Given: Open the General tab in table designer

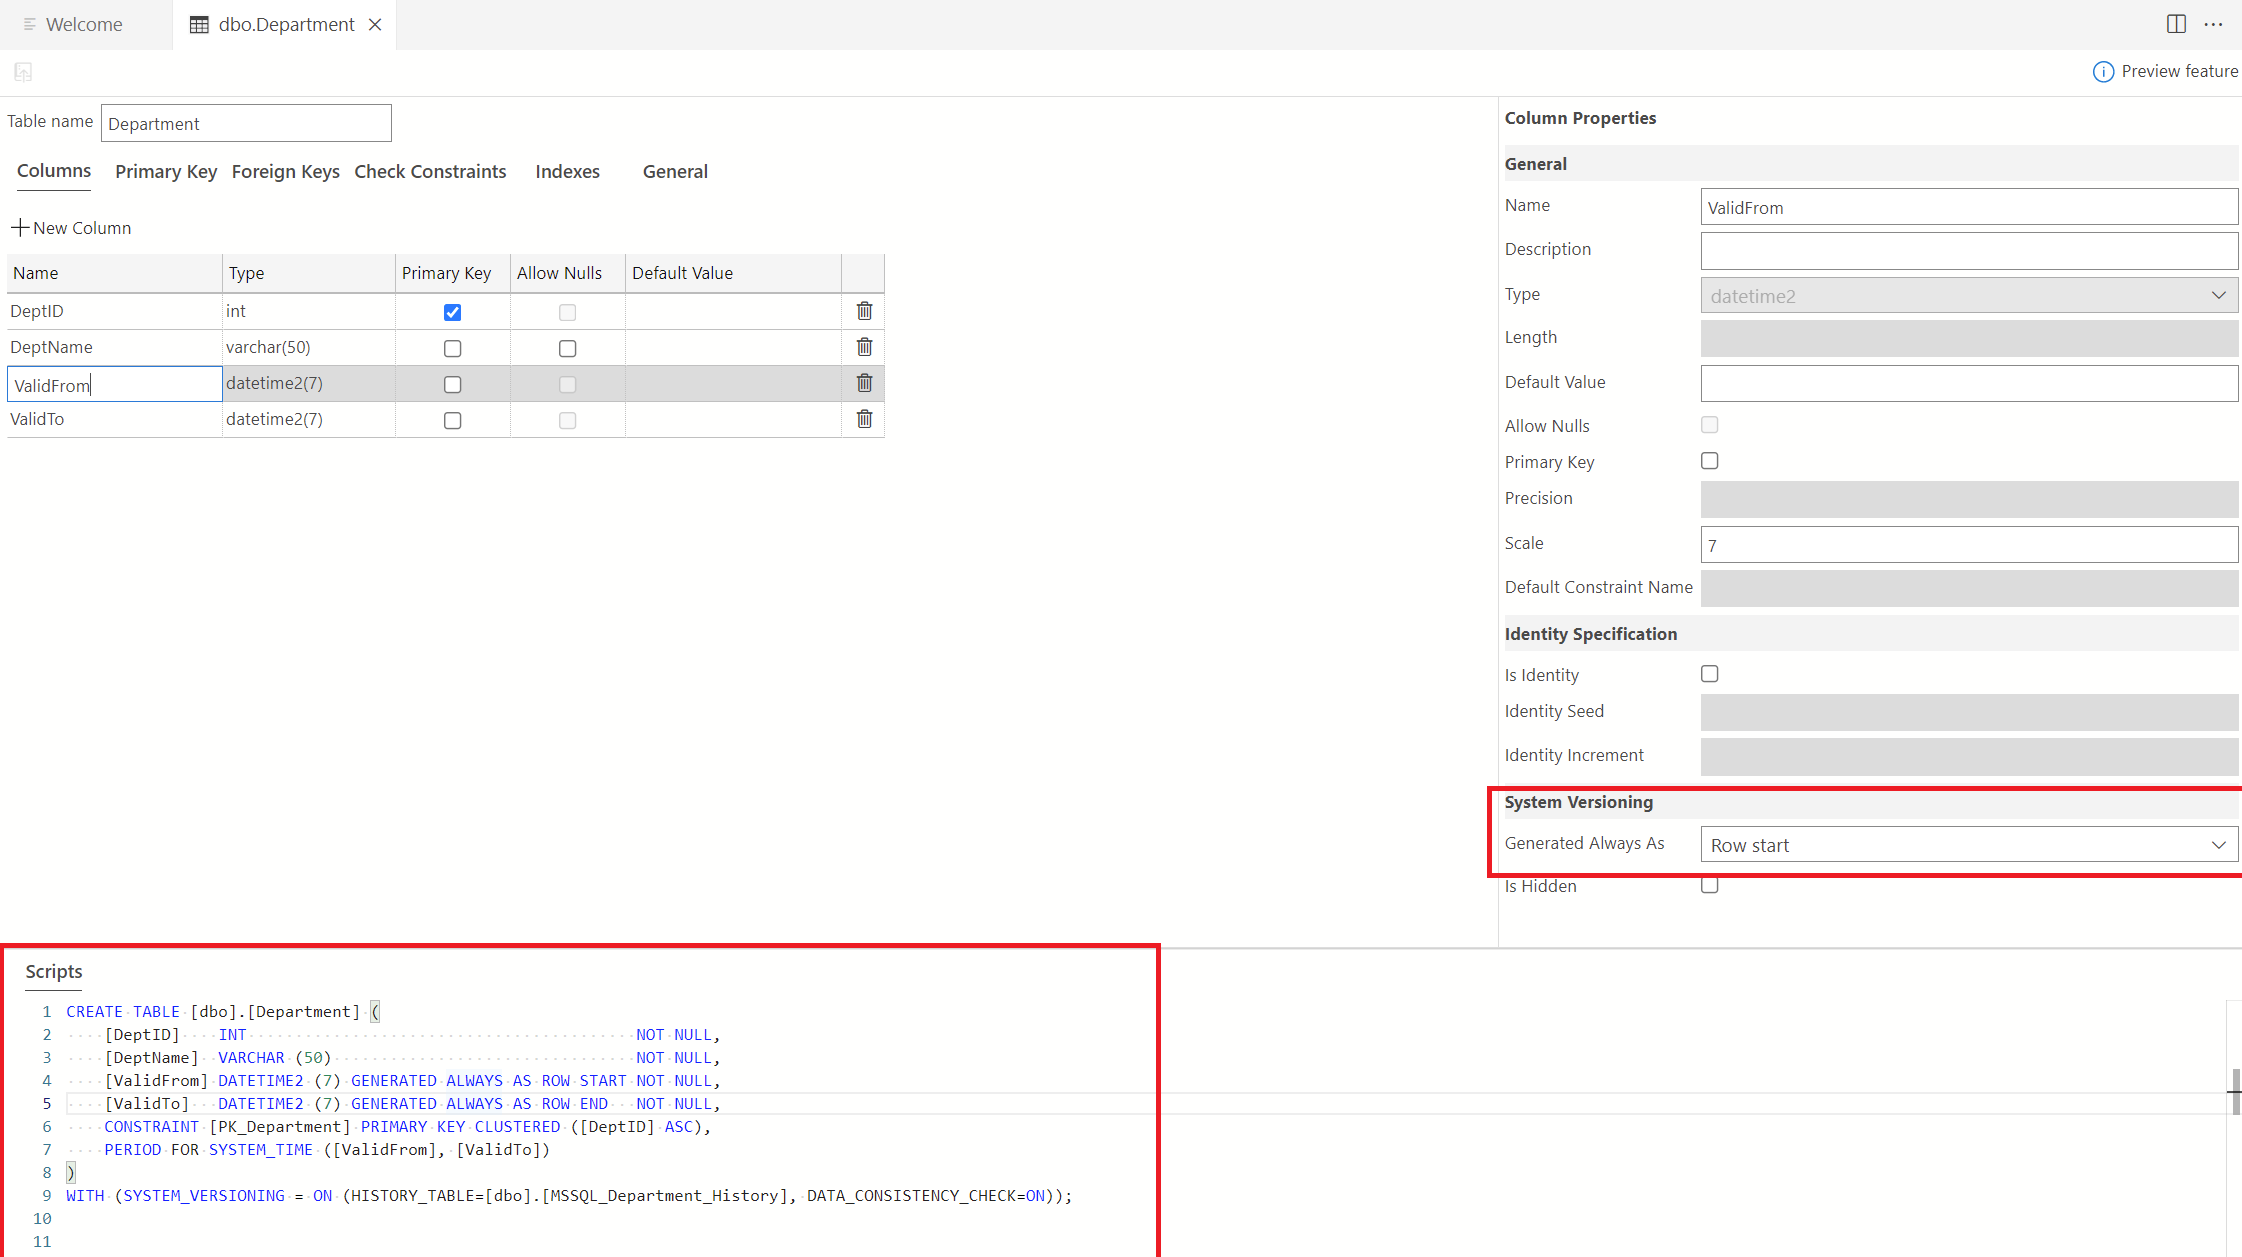Looking at the screenshot, I should [674, 171].
